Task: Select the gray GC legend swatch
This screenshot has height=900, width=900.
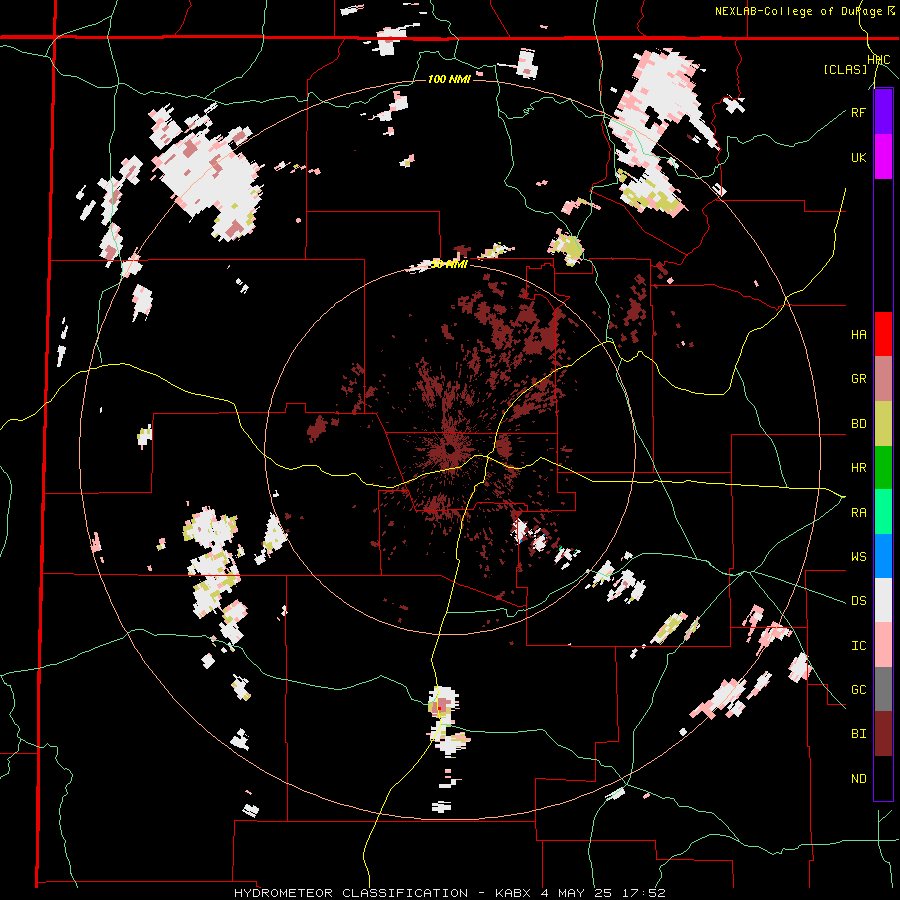Action: [883, 689]
